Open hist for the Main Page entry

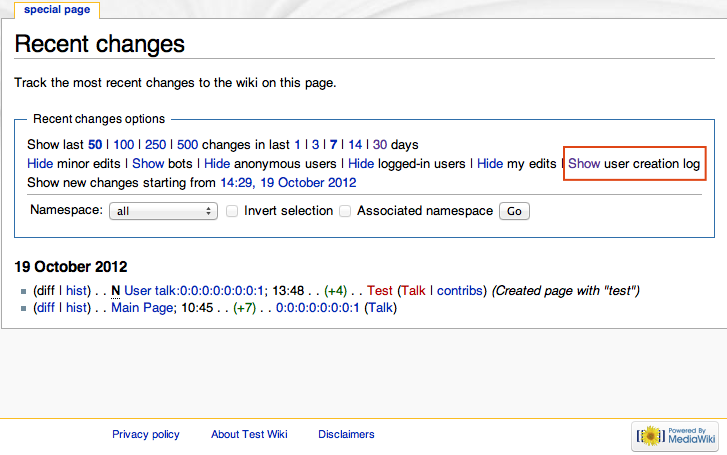(x=77, y=308)
